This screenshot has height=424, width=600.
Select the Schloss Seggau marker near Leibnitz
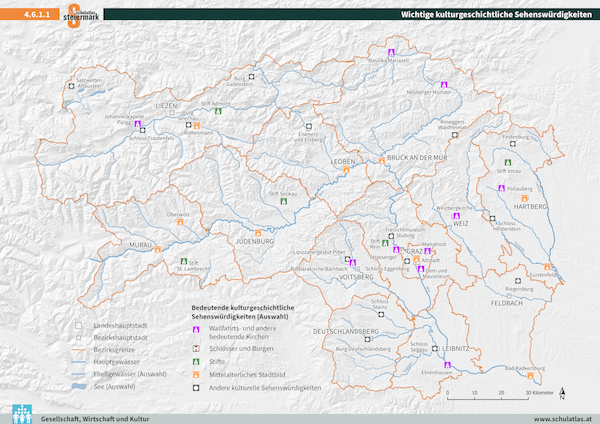pyautogui.click(x=435, y=349)
